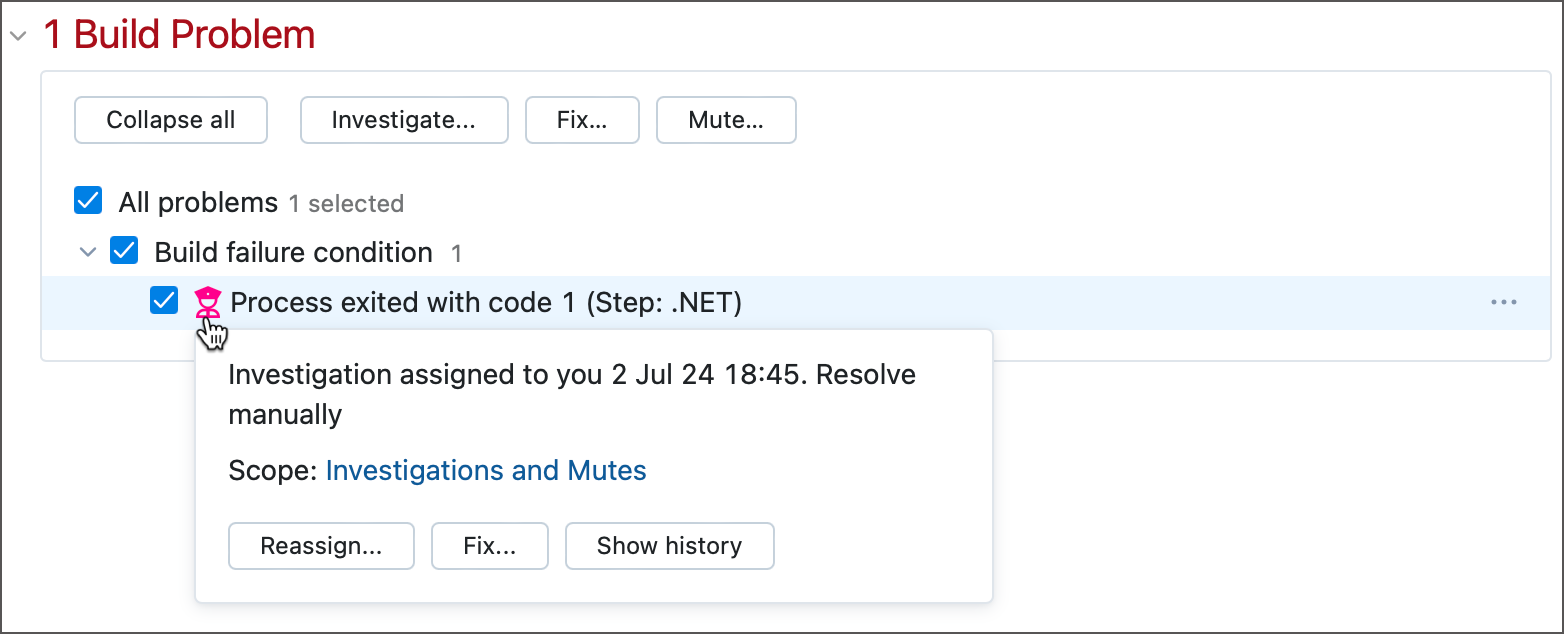Open the three-dot more actions menu
The width and height of the screenshot is (1564, 634).
click(x=1503, y=302)
